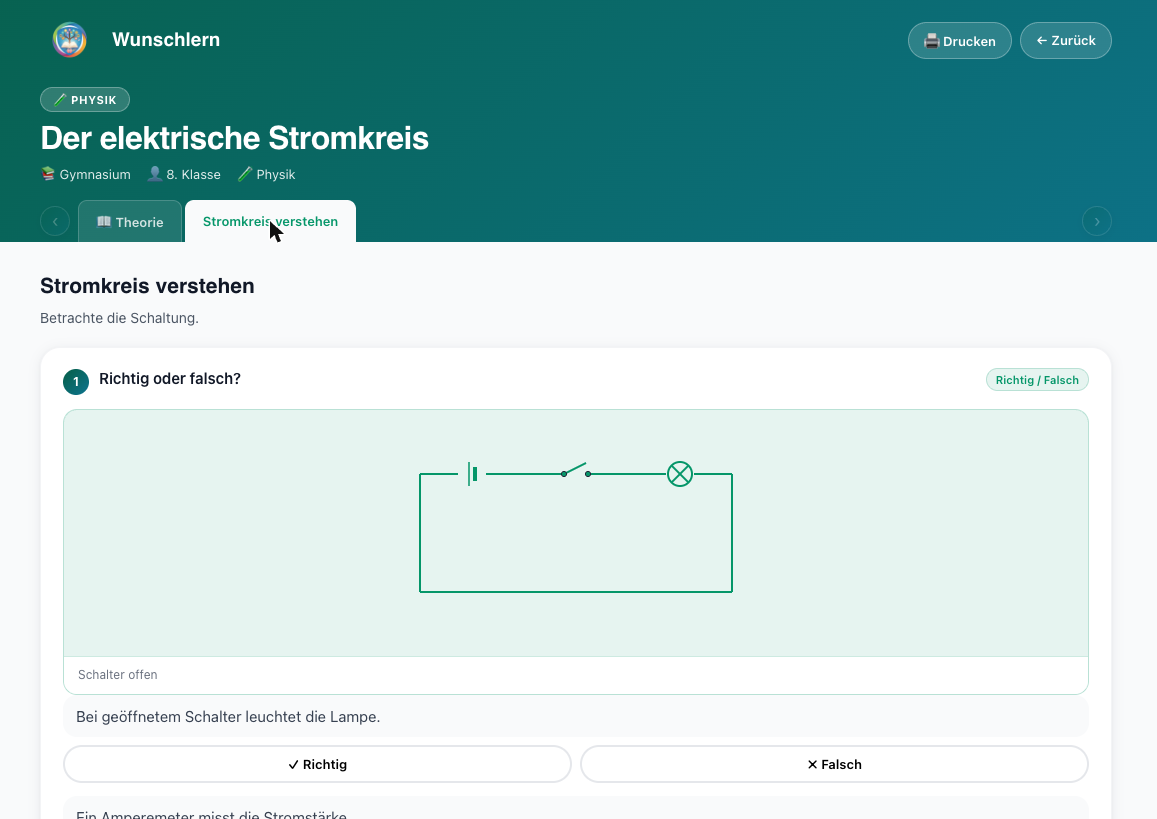Click the printer icon in Drucken button
Image resolution: width=1157 pixels, height=819 pixels.
932,41
